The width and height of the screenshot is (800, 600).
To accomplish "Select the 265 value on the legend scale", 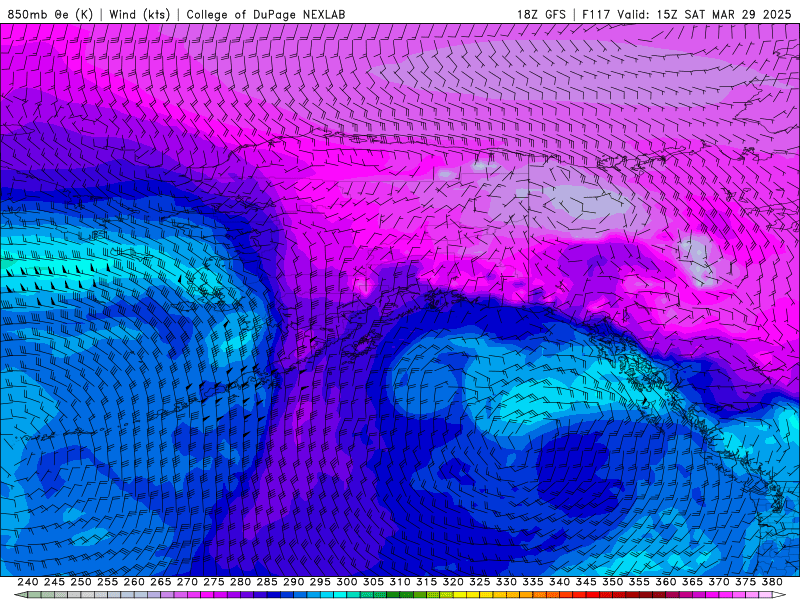I will tap(161, 582).
